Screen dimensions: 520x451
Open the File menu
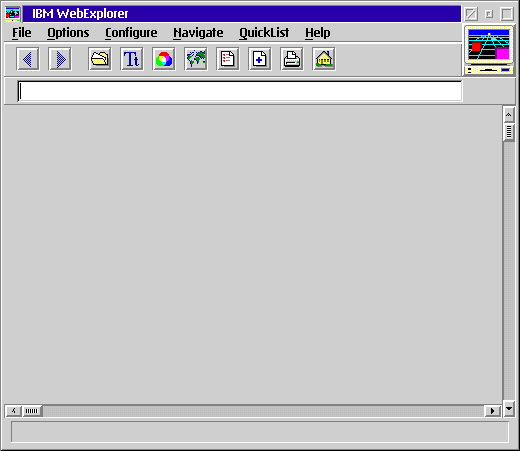coord(22,33)
